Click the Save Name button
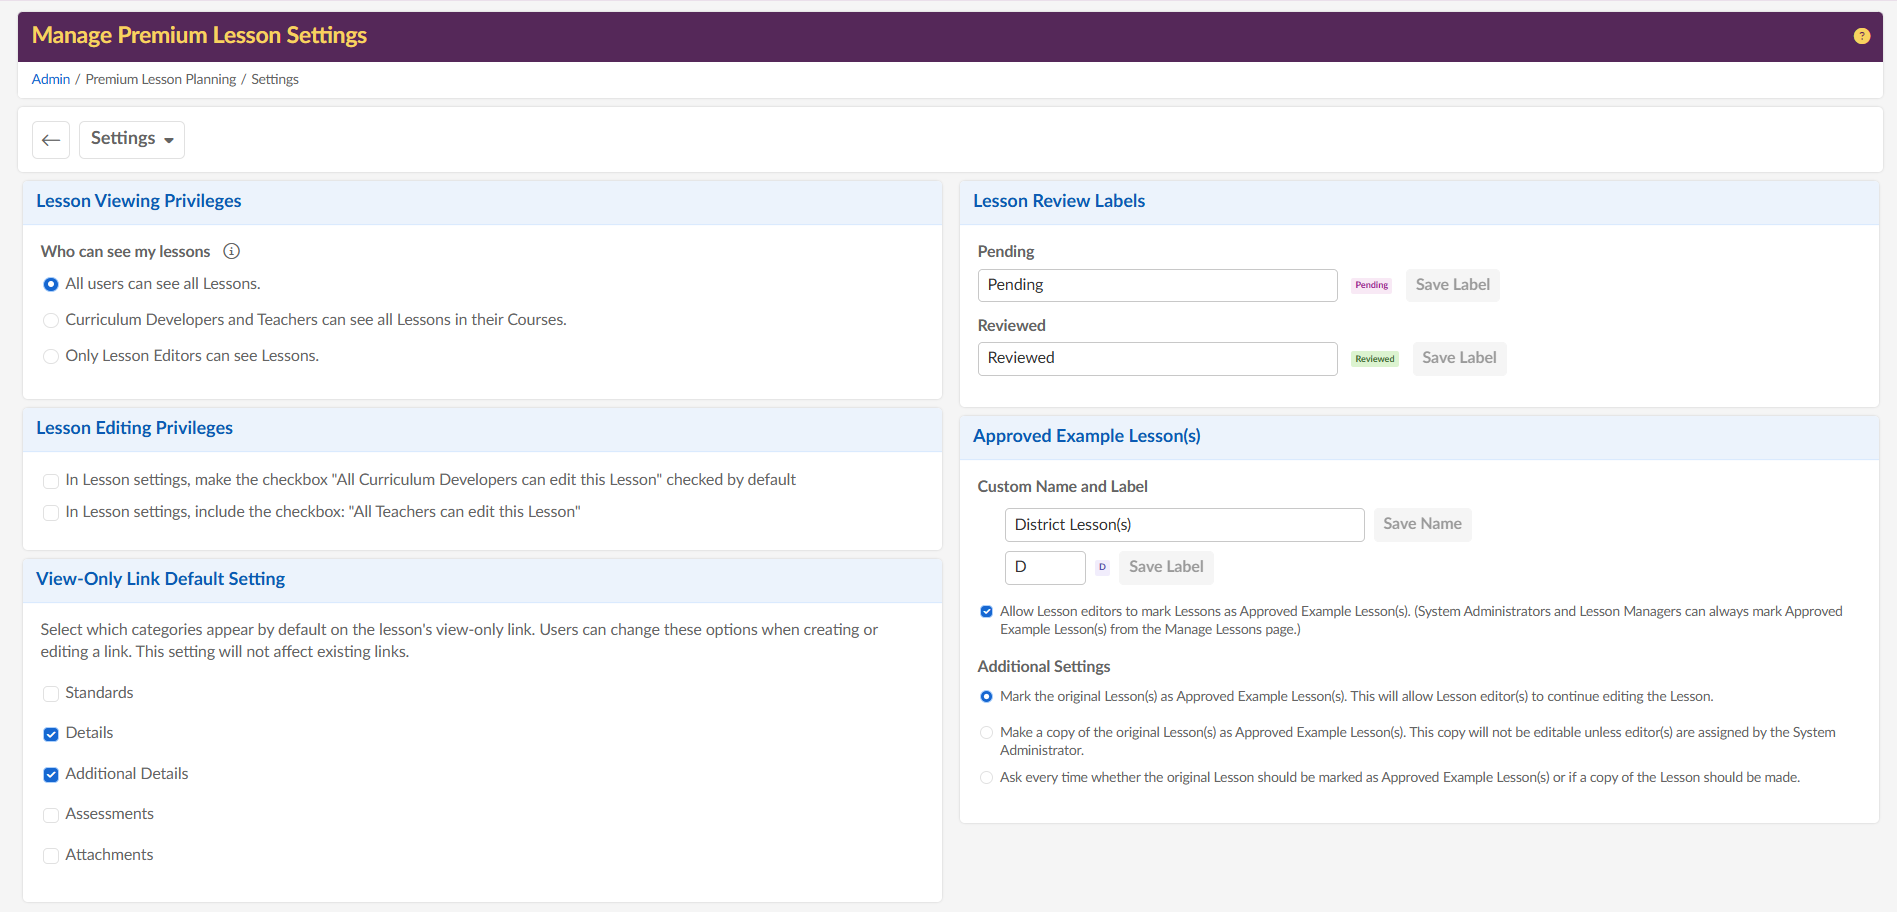Image resolution: width=1897 pixels, height=912 pixels. [x=1421, y=524]
